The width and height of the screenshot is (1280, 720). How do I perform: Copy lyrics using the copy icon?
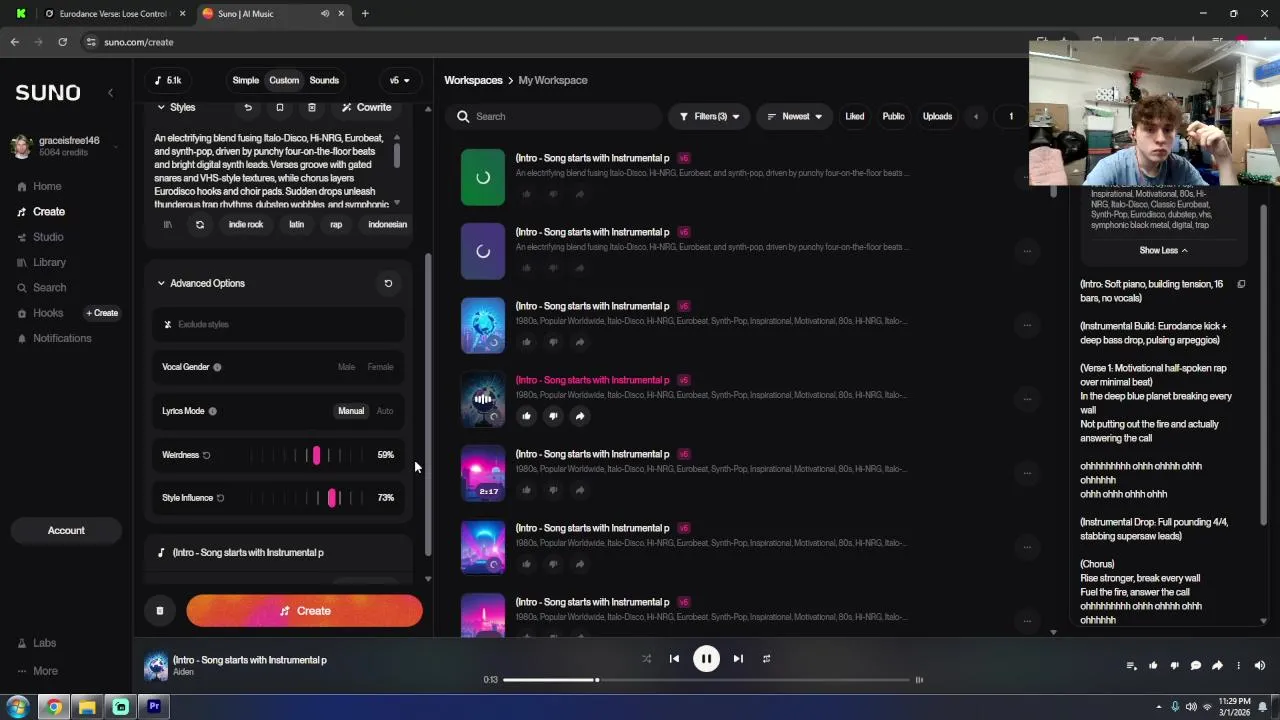coord(1241,284)
